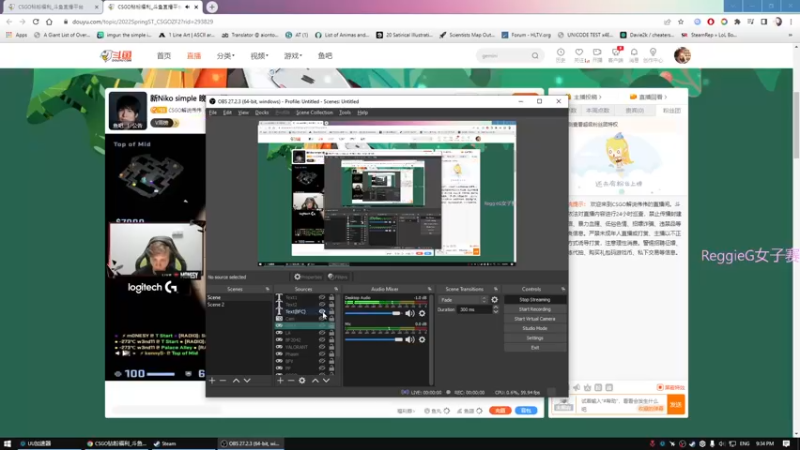Click the Exit button in OBS Controls
800x450 pixels.
535,347
